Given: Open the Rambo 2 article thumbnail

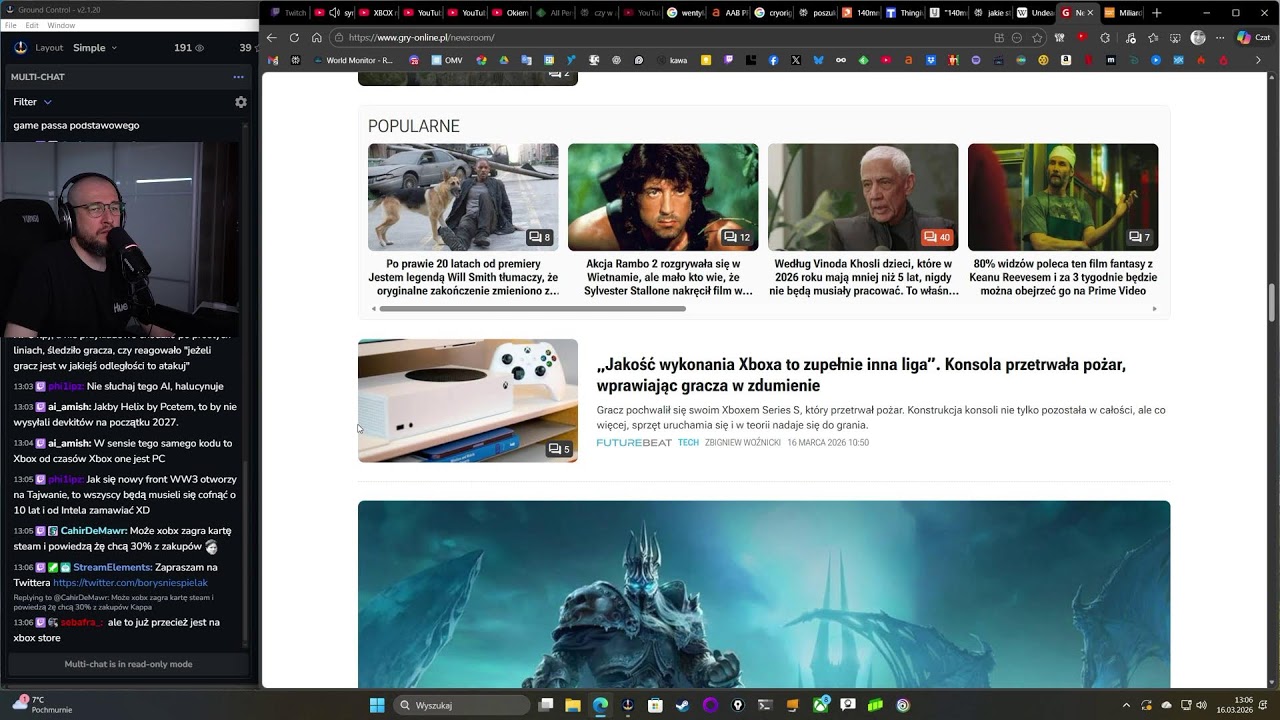Looking at the screenshot, I should point(663,197).
